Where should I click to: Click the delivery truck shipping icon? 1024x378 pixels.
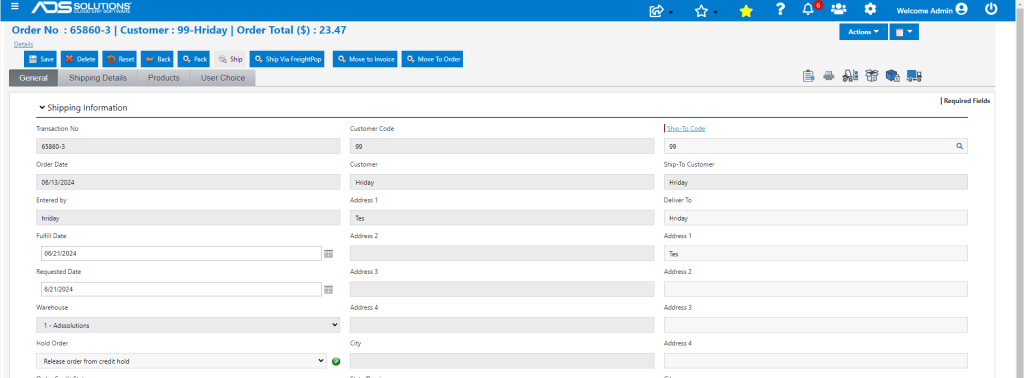click(x=914, y=76)
